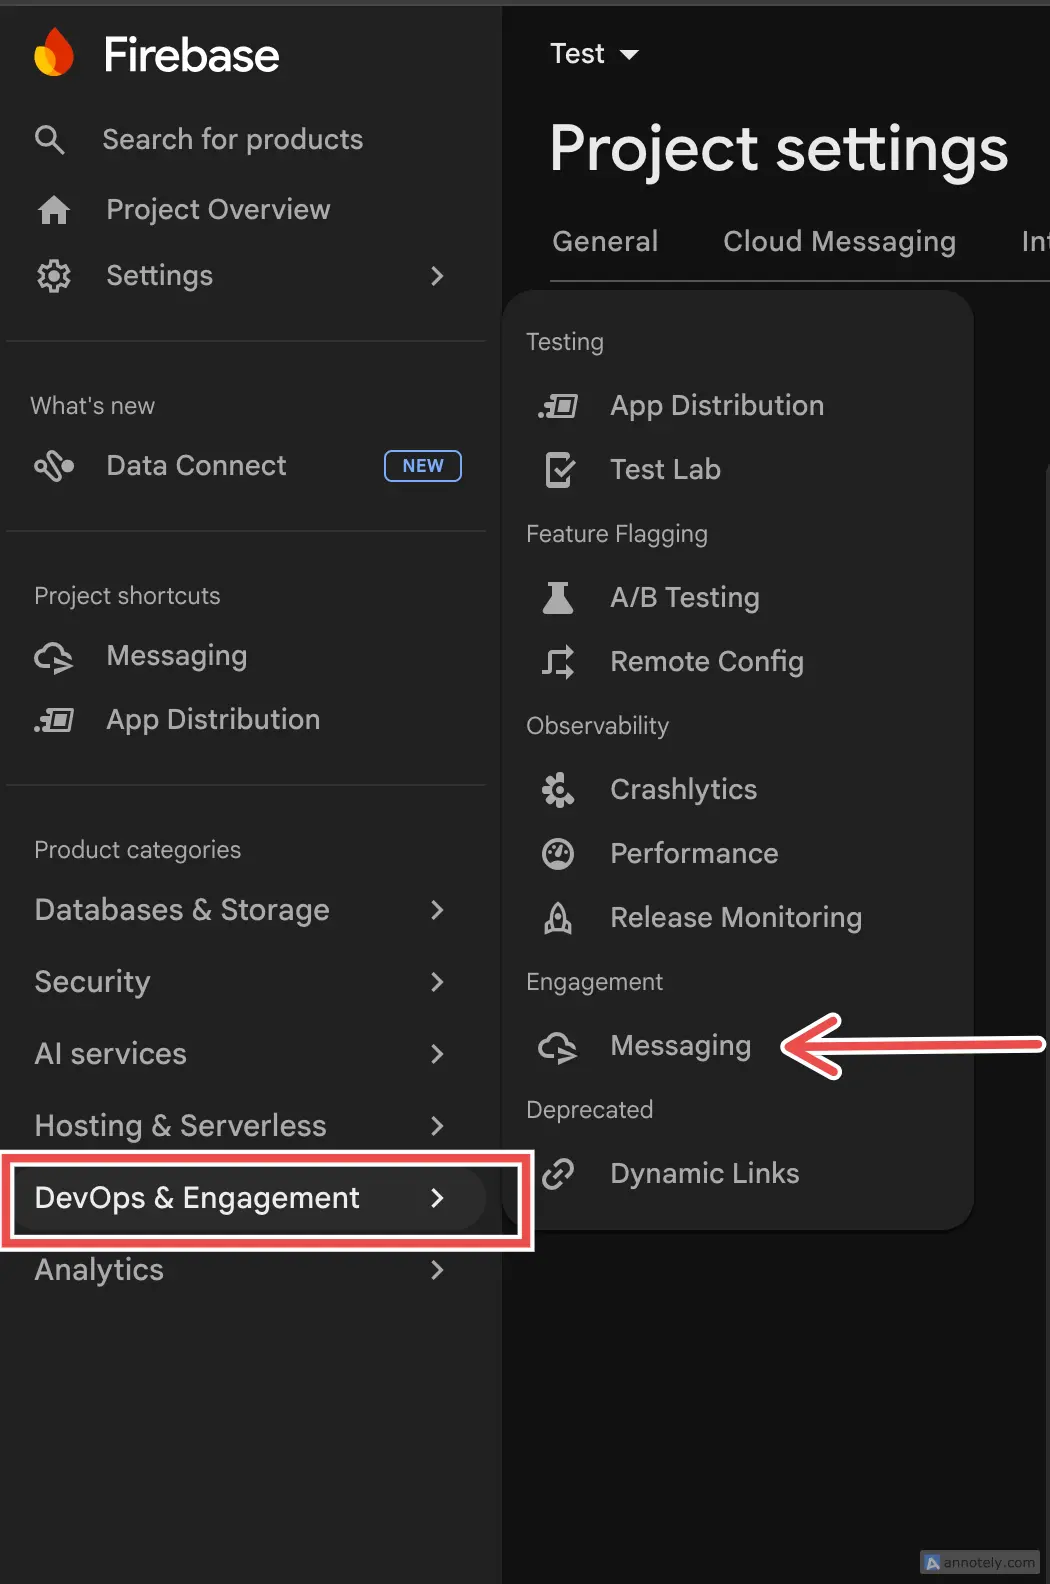The width and height of the screenshot is (1050, 1584).
Task: Click the A/B Testing flask icon
Action: [558, 598]
